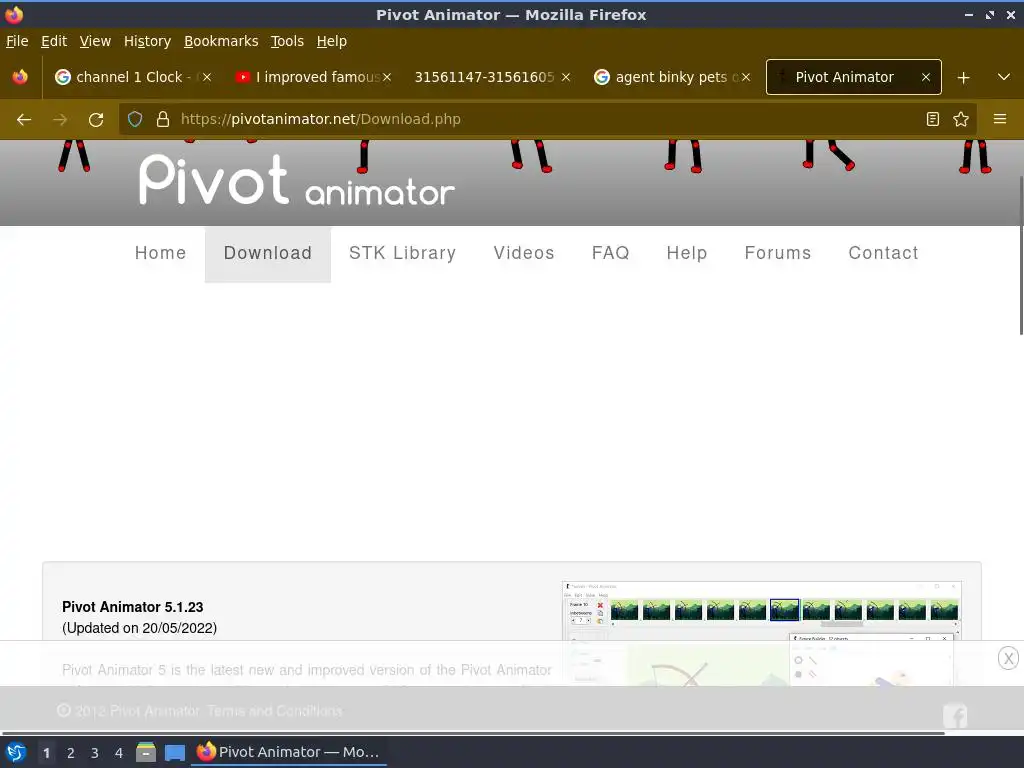Image resolution: width=1024 pixels, height=768 pixels.
Task: Click the page vertical scrollbar
Action: (1020, 255)
